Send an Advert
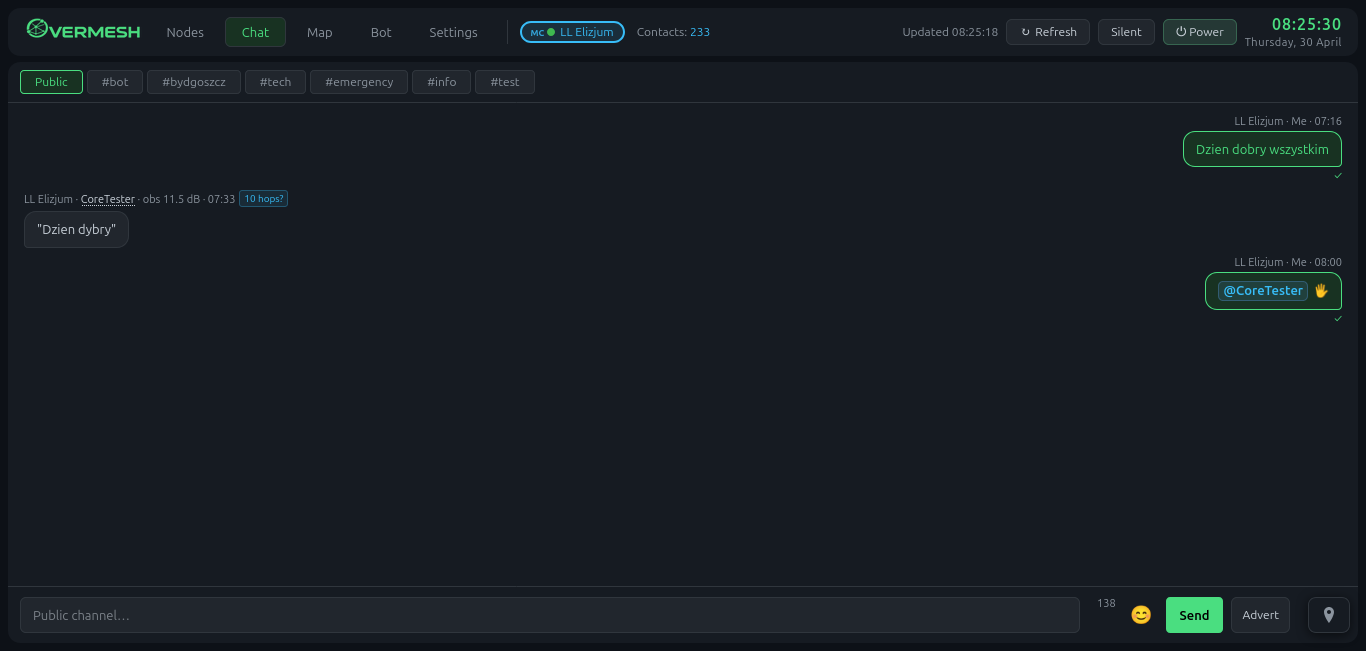The height and width of the screenshot is (651, 1366). [1260, 615]
